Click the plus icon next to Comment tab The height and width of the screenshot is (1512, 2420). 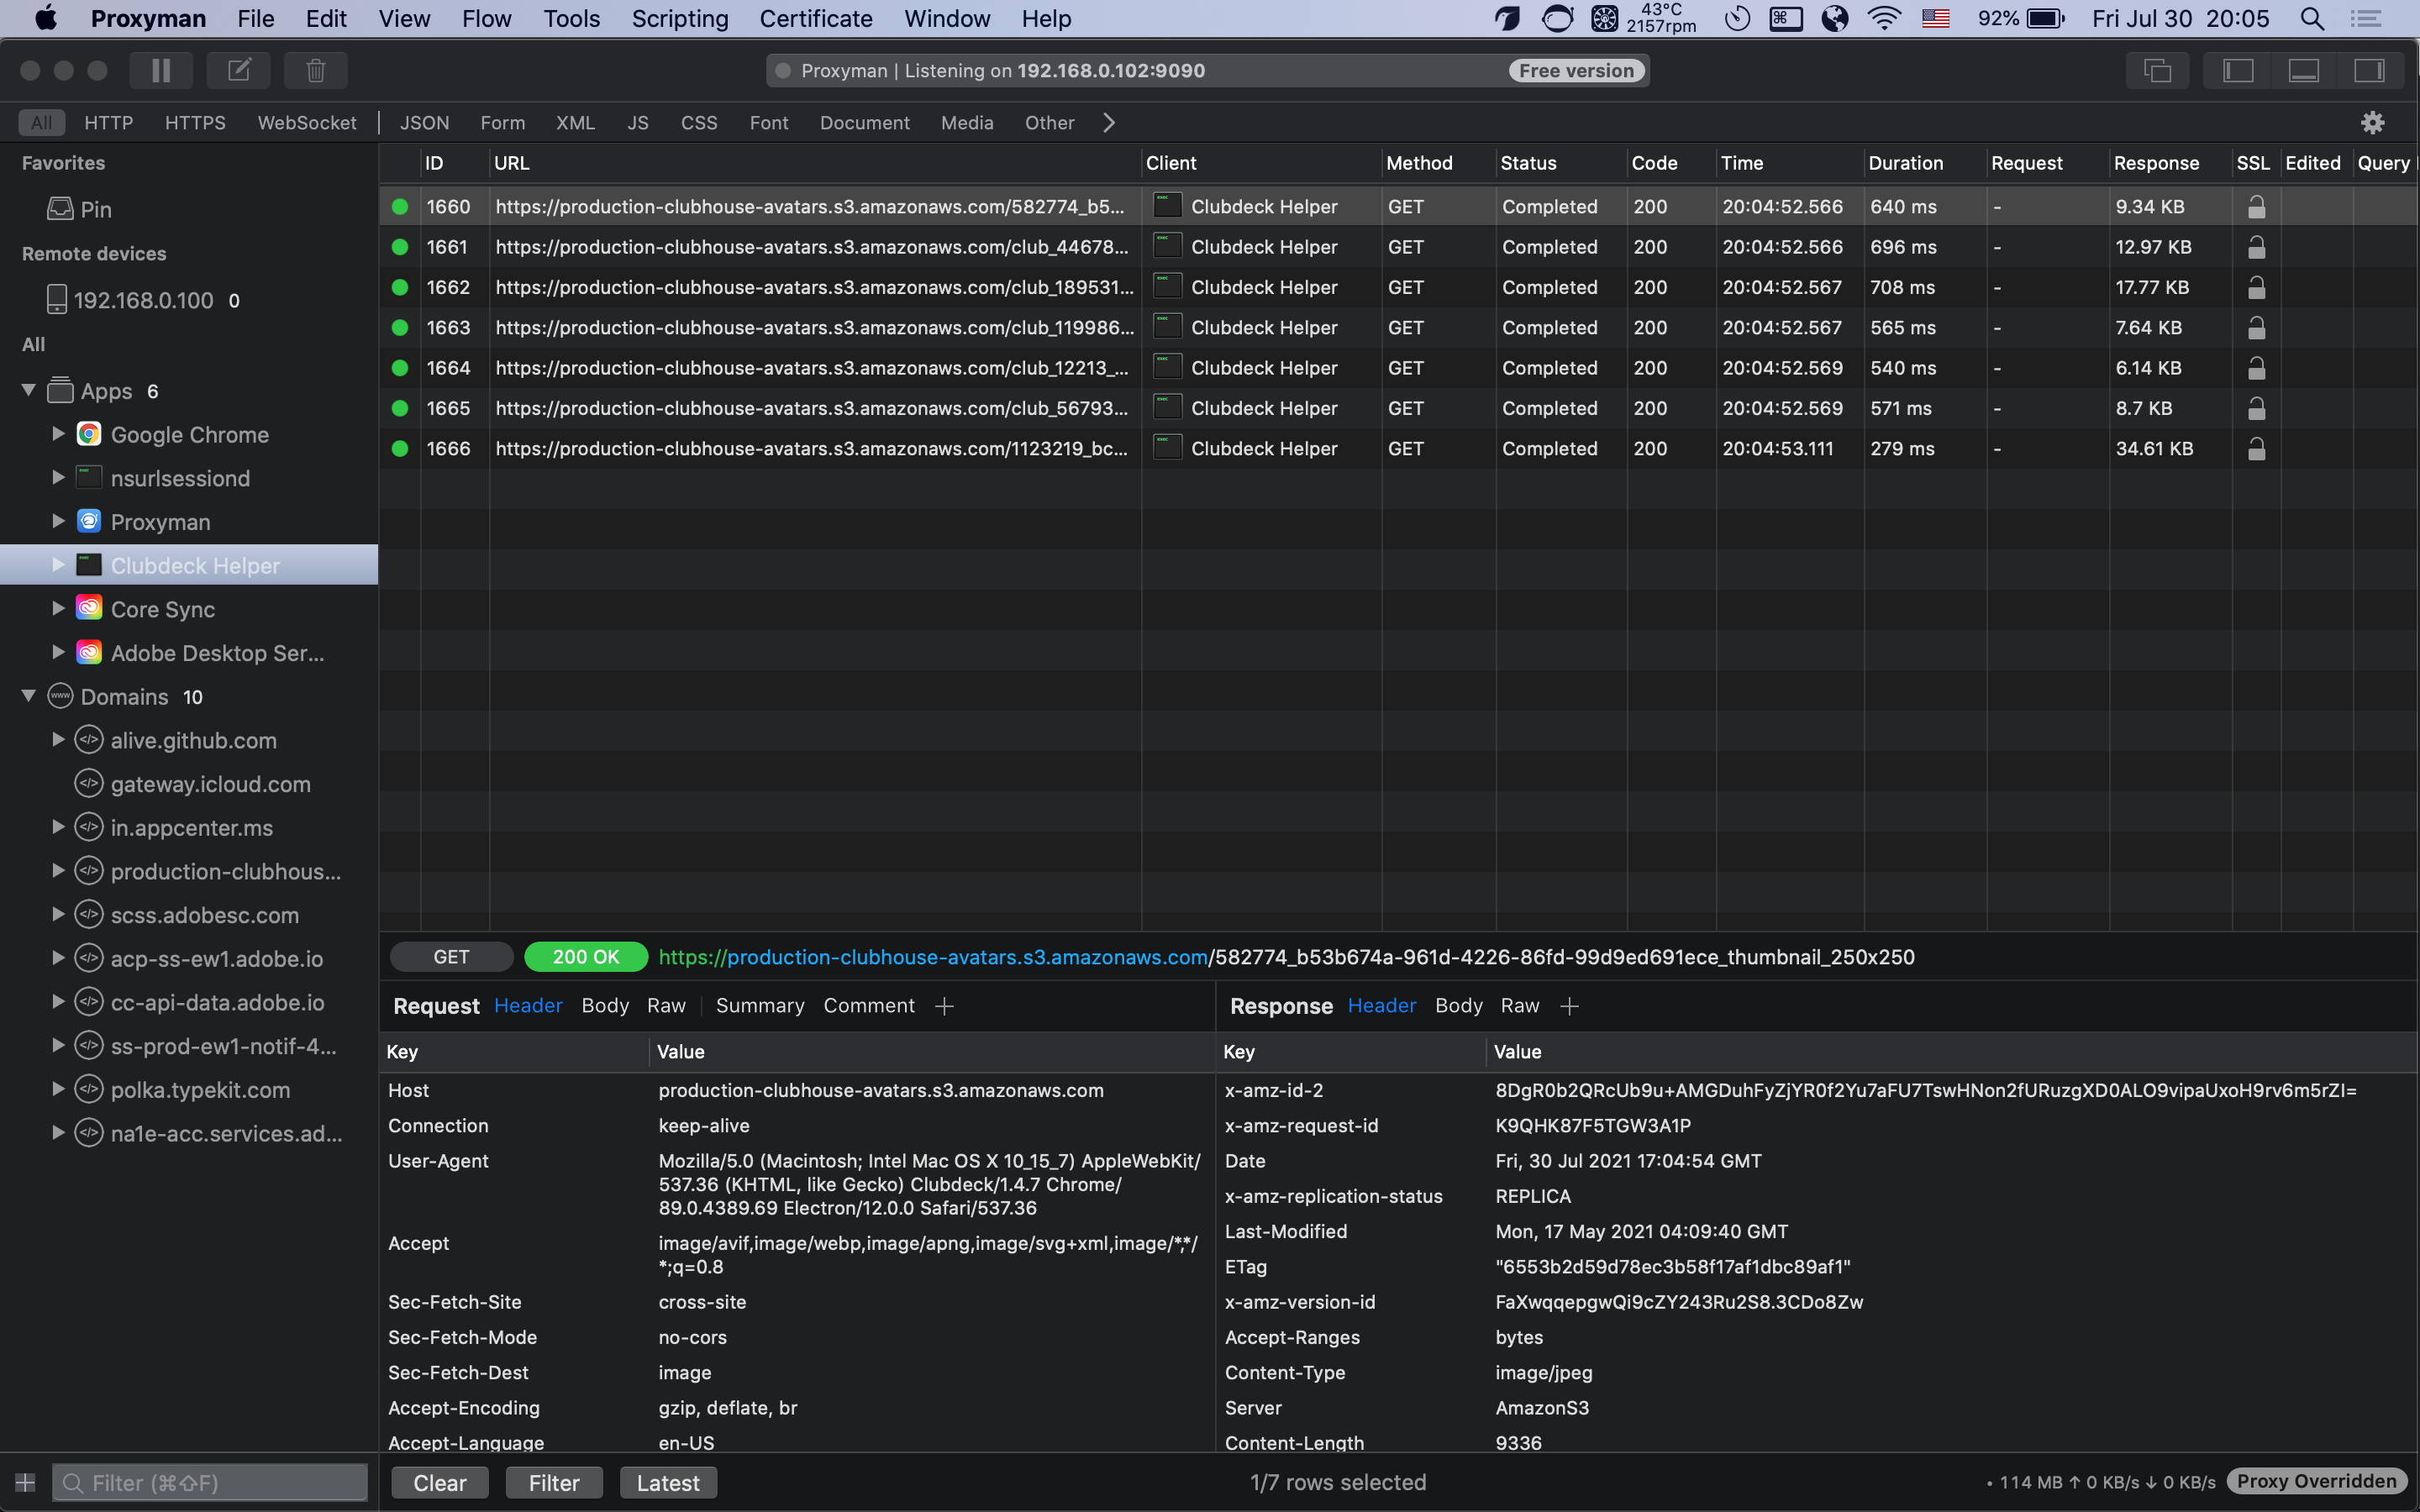point(944,1006)
